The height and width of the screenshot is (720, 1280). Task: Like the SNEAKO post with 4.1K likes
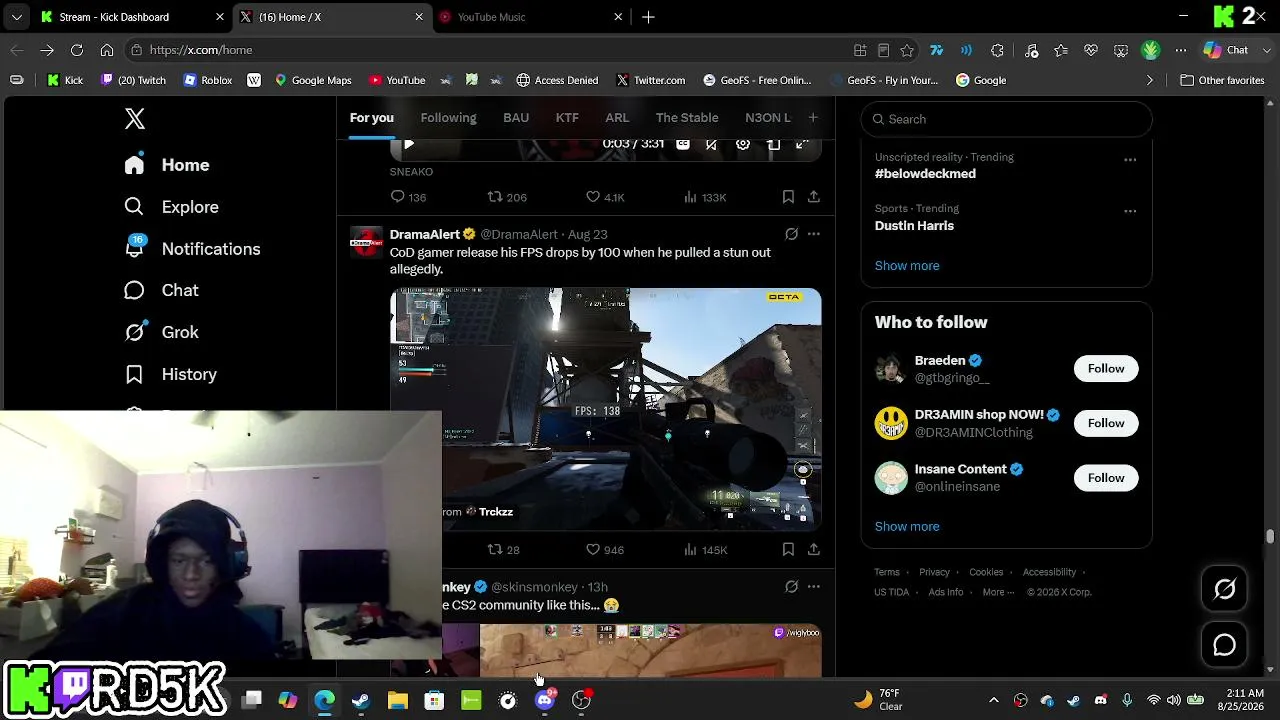[605, 197]
